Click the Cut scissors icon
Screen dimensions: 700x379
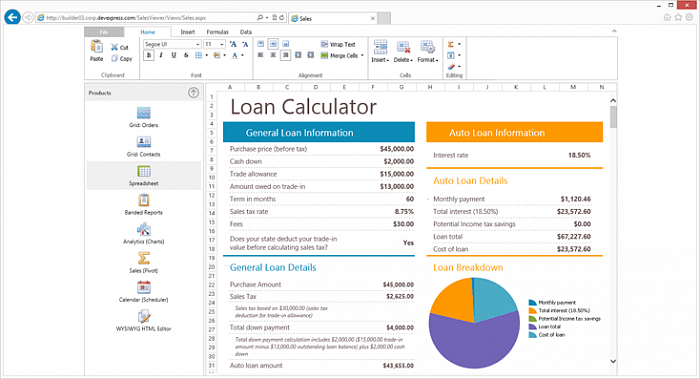tap(114, 47)
